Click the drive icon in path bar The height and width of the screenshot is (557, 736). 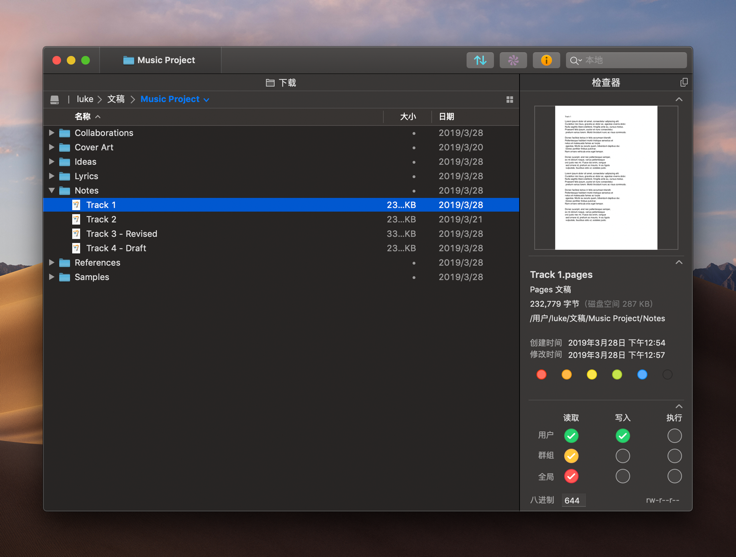(x=55, y=100)
